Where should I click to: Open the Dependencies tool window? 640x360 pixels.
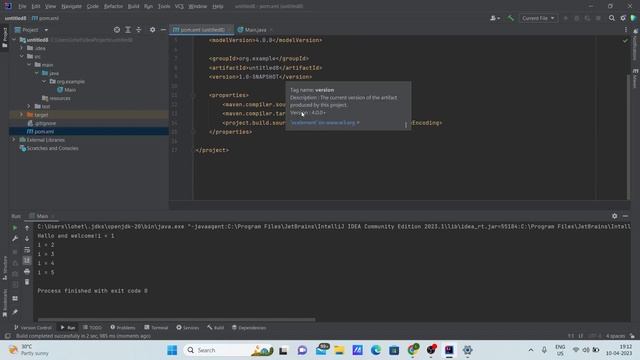(x=249, y=327)
